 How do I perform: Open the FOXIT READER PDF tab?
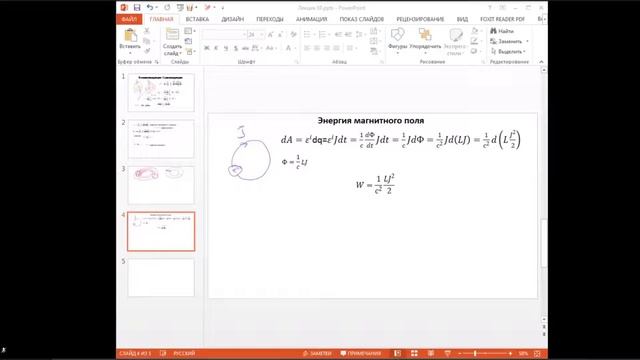click(502, 19)
